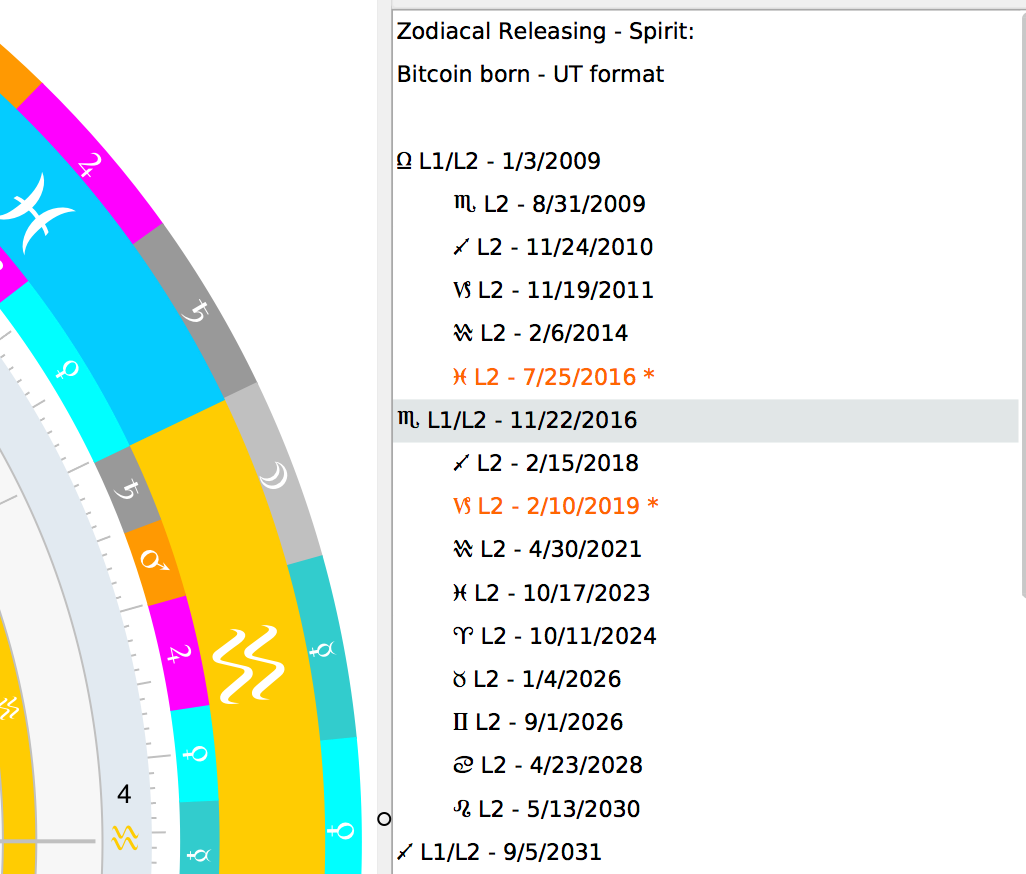Select the orange Capricorn L2 2/10/2019 entry

coord(555,506)
